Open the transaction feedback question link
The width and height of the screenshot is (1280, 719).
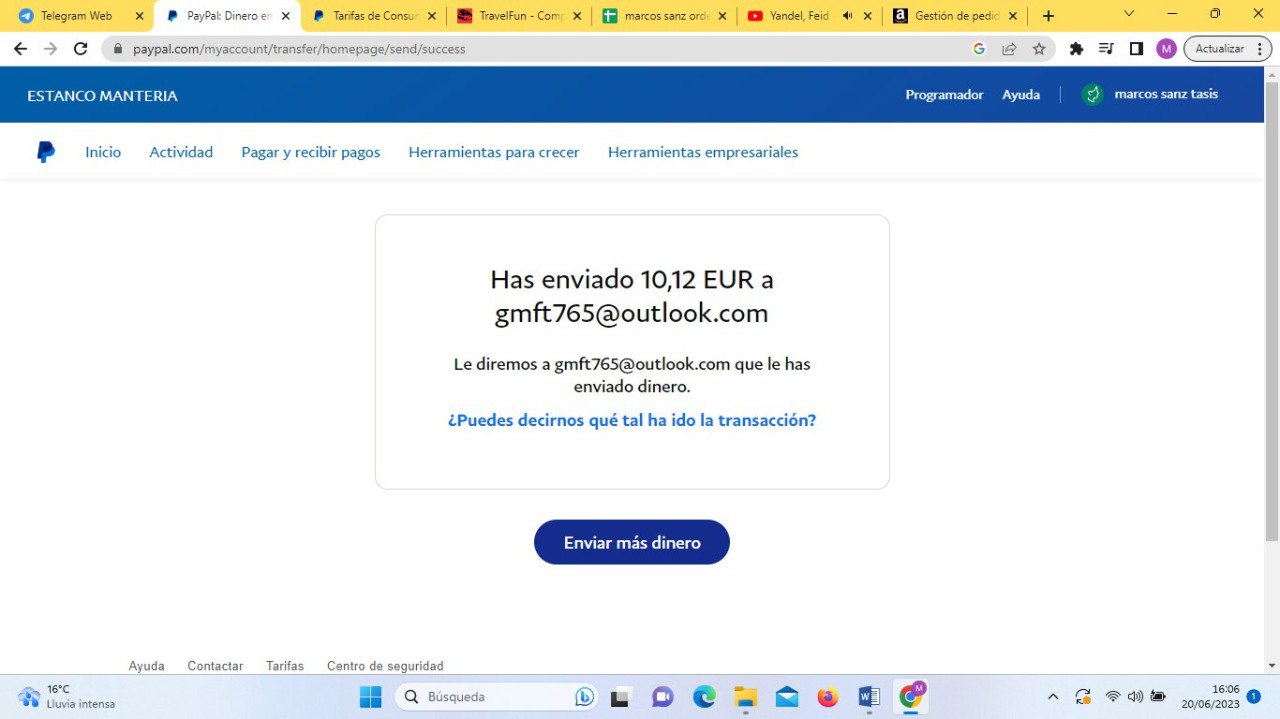coord(632,420)
